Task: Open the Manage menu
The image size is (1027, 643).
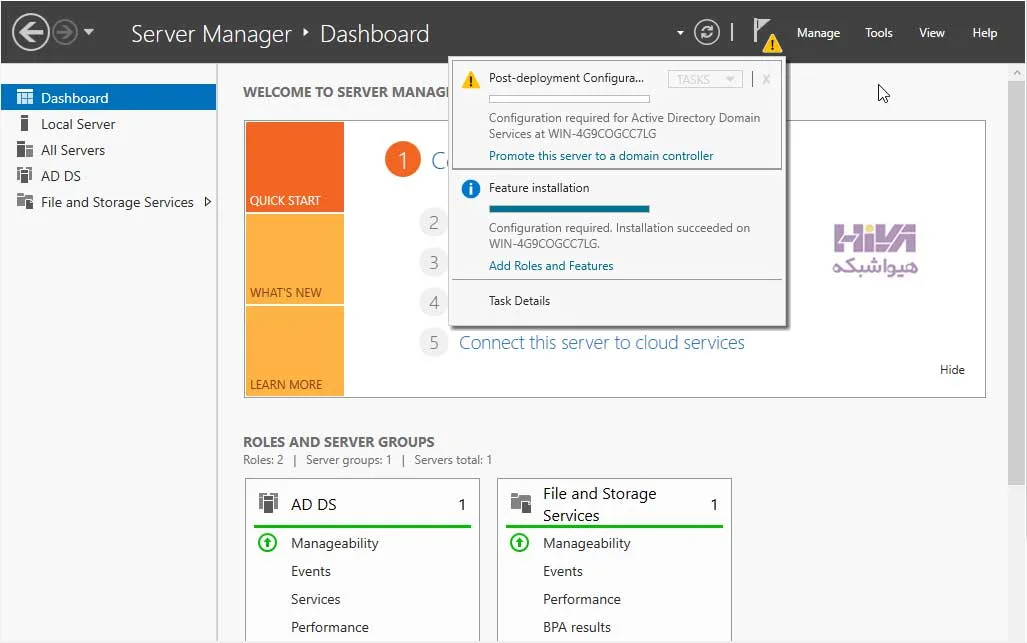Action: (818, 33)
